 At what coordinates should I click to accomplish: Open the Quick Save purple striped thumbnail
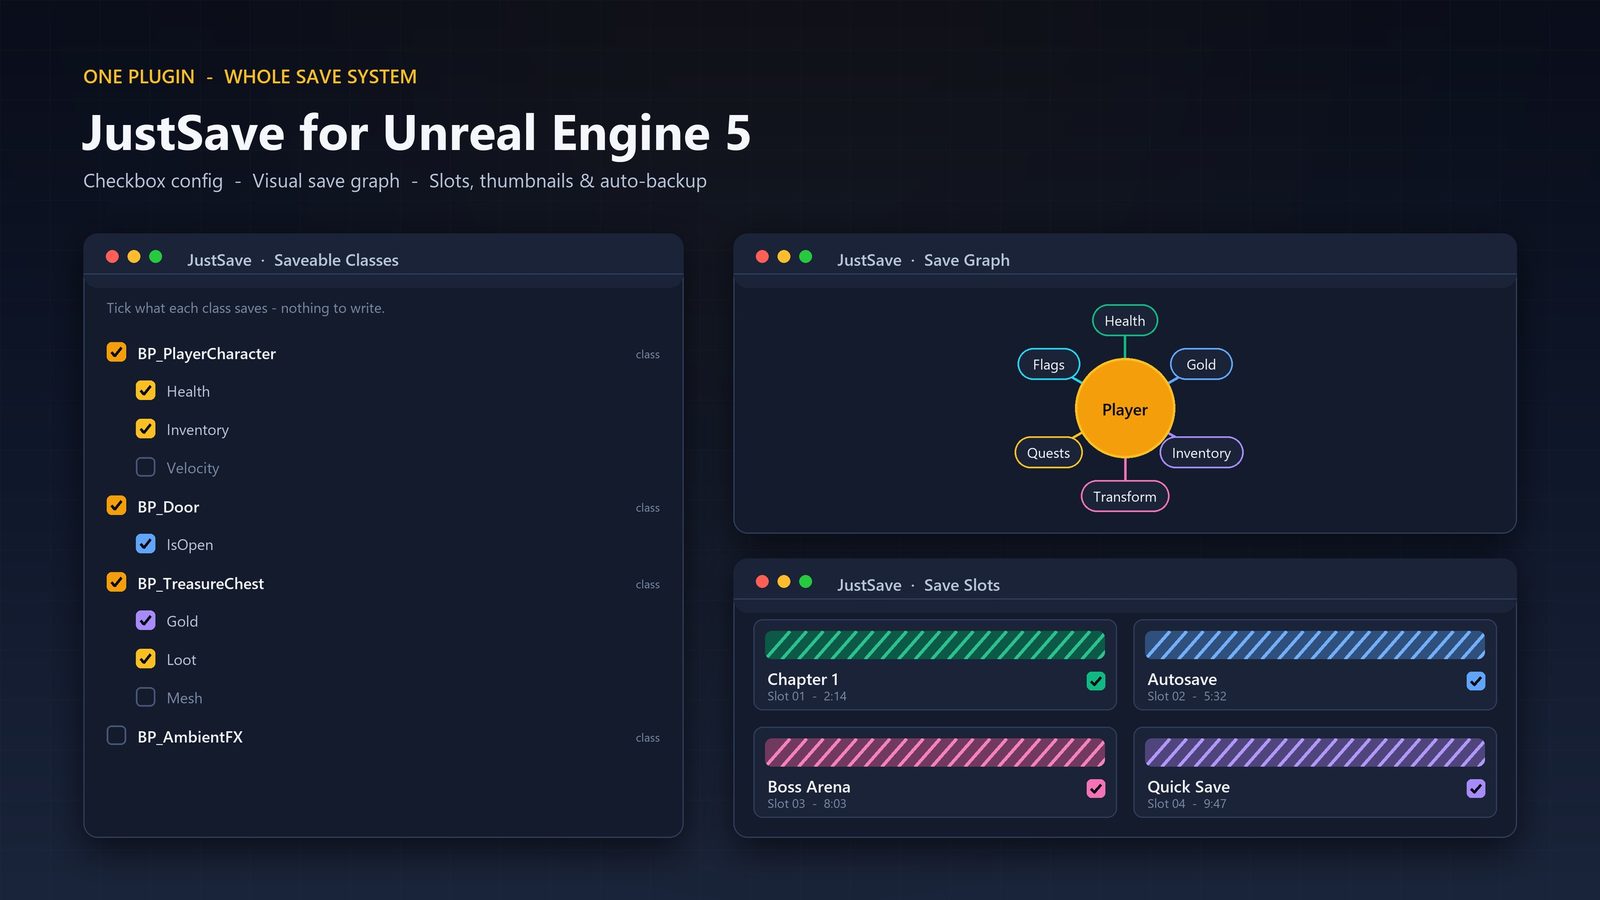pos(1315,752)
